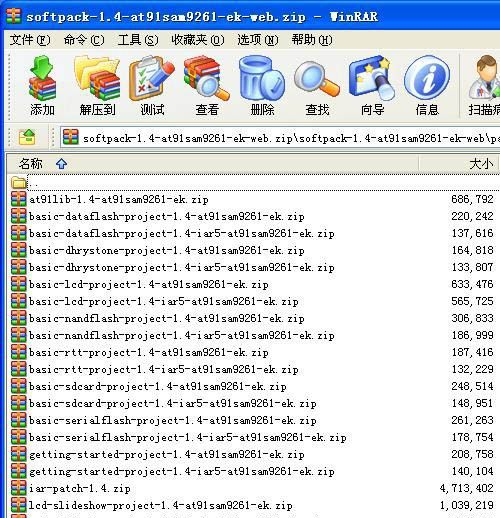This screenshot has width=500, height=518.
Task: Open the 选项(N) menu
Action: click(258, 40)
